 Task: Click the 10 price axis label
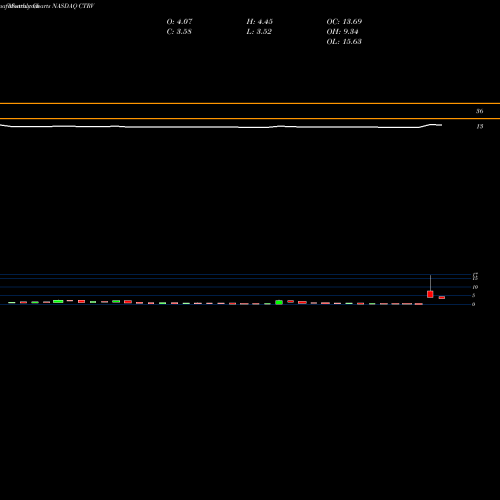tap(475, 287)
